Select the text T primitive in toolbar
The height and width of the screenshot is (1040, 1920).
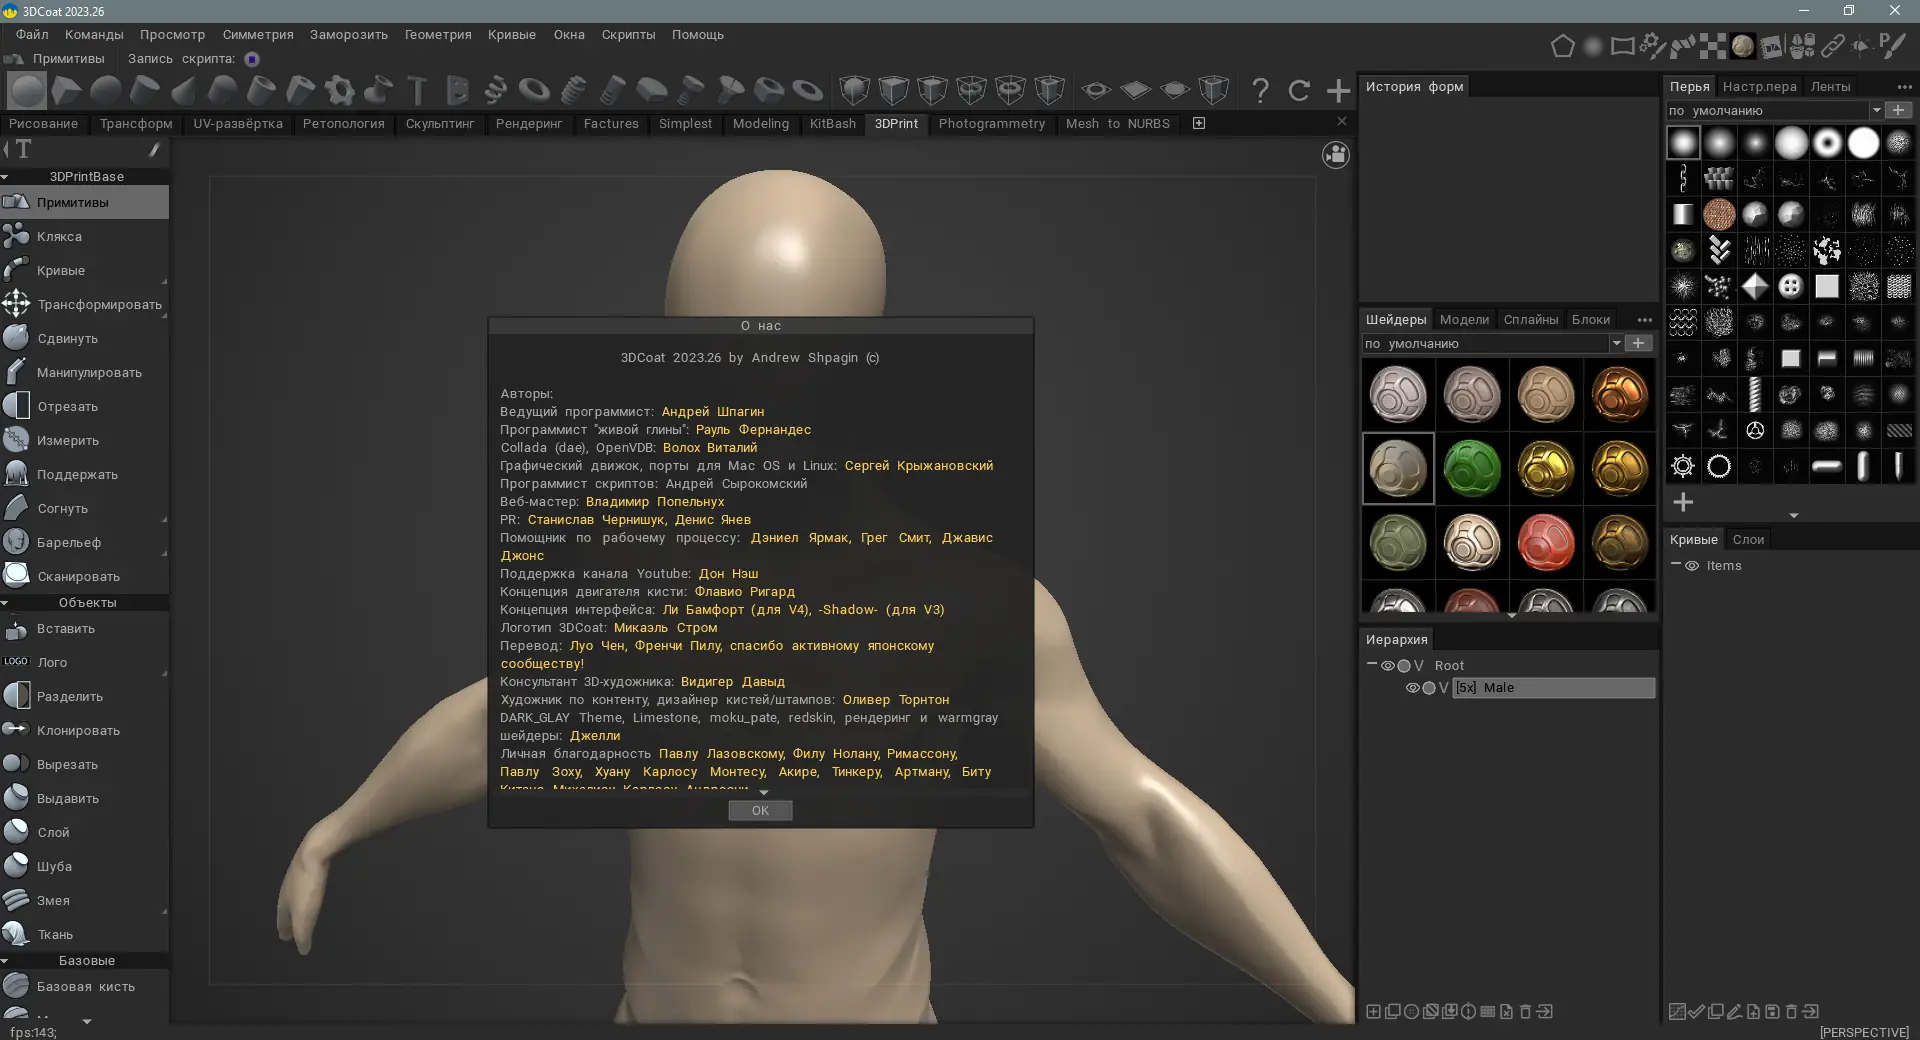pyautogui.click(x=418, y=91)
